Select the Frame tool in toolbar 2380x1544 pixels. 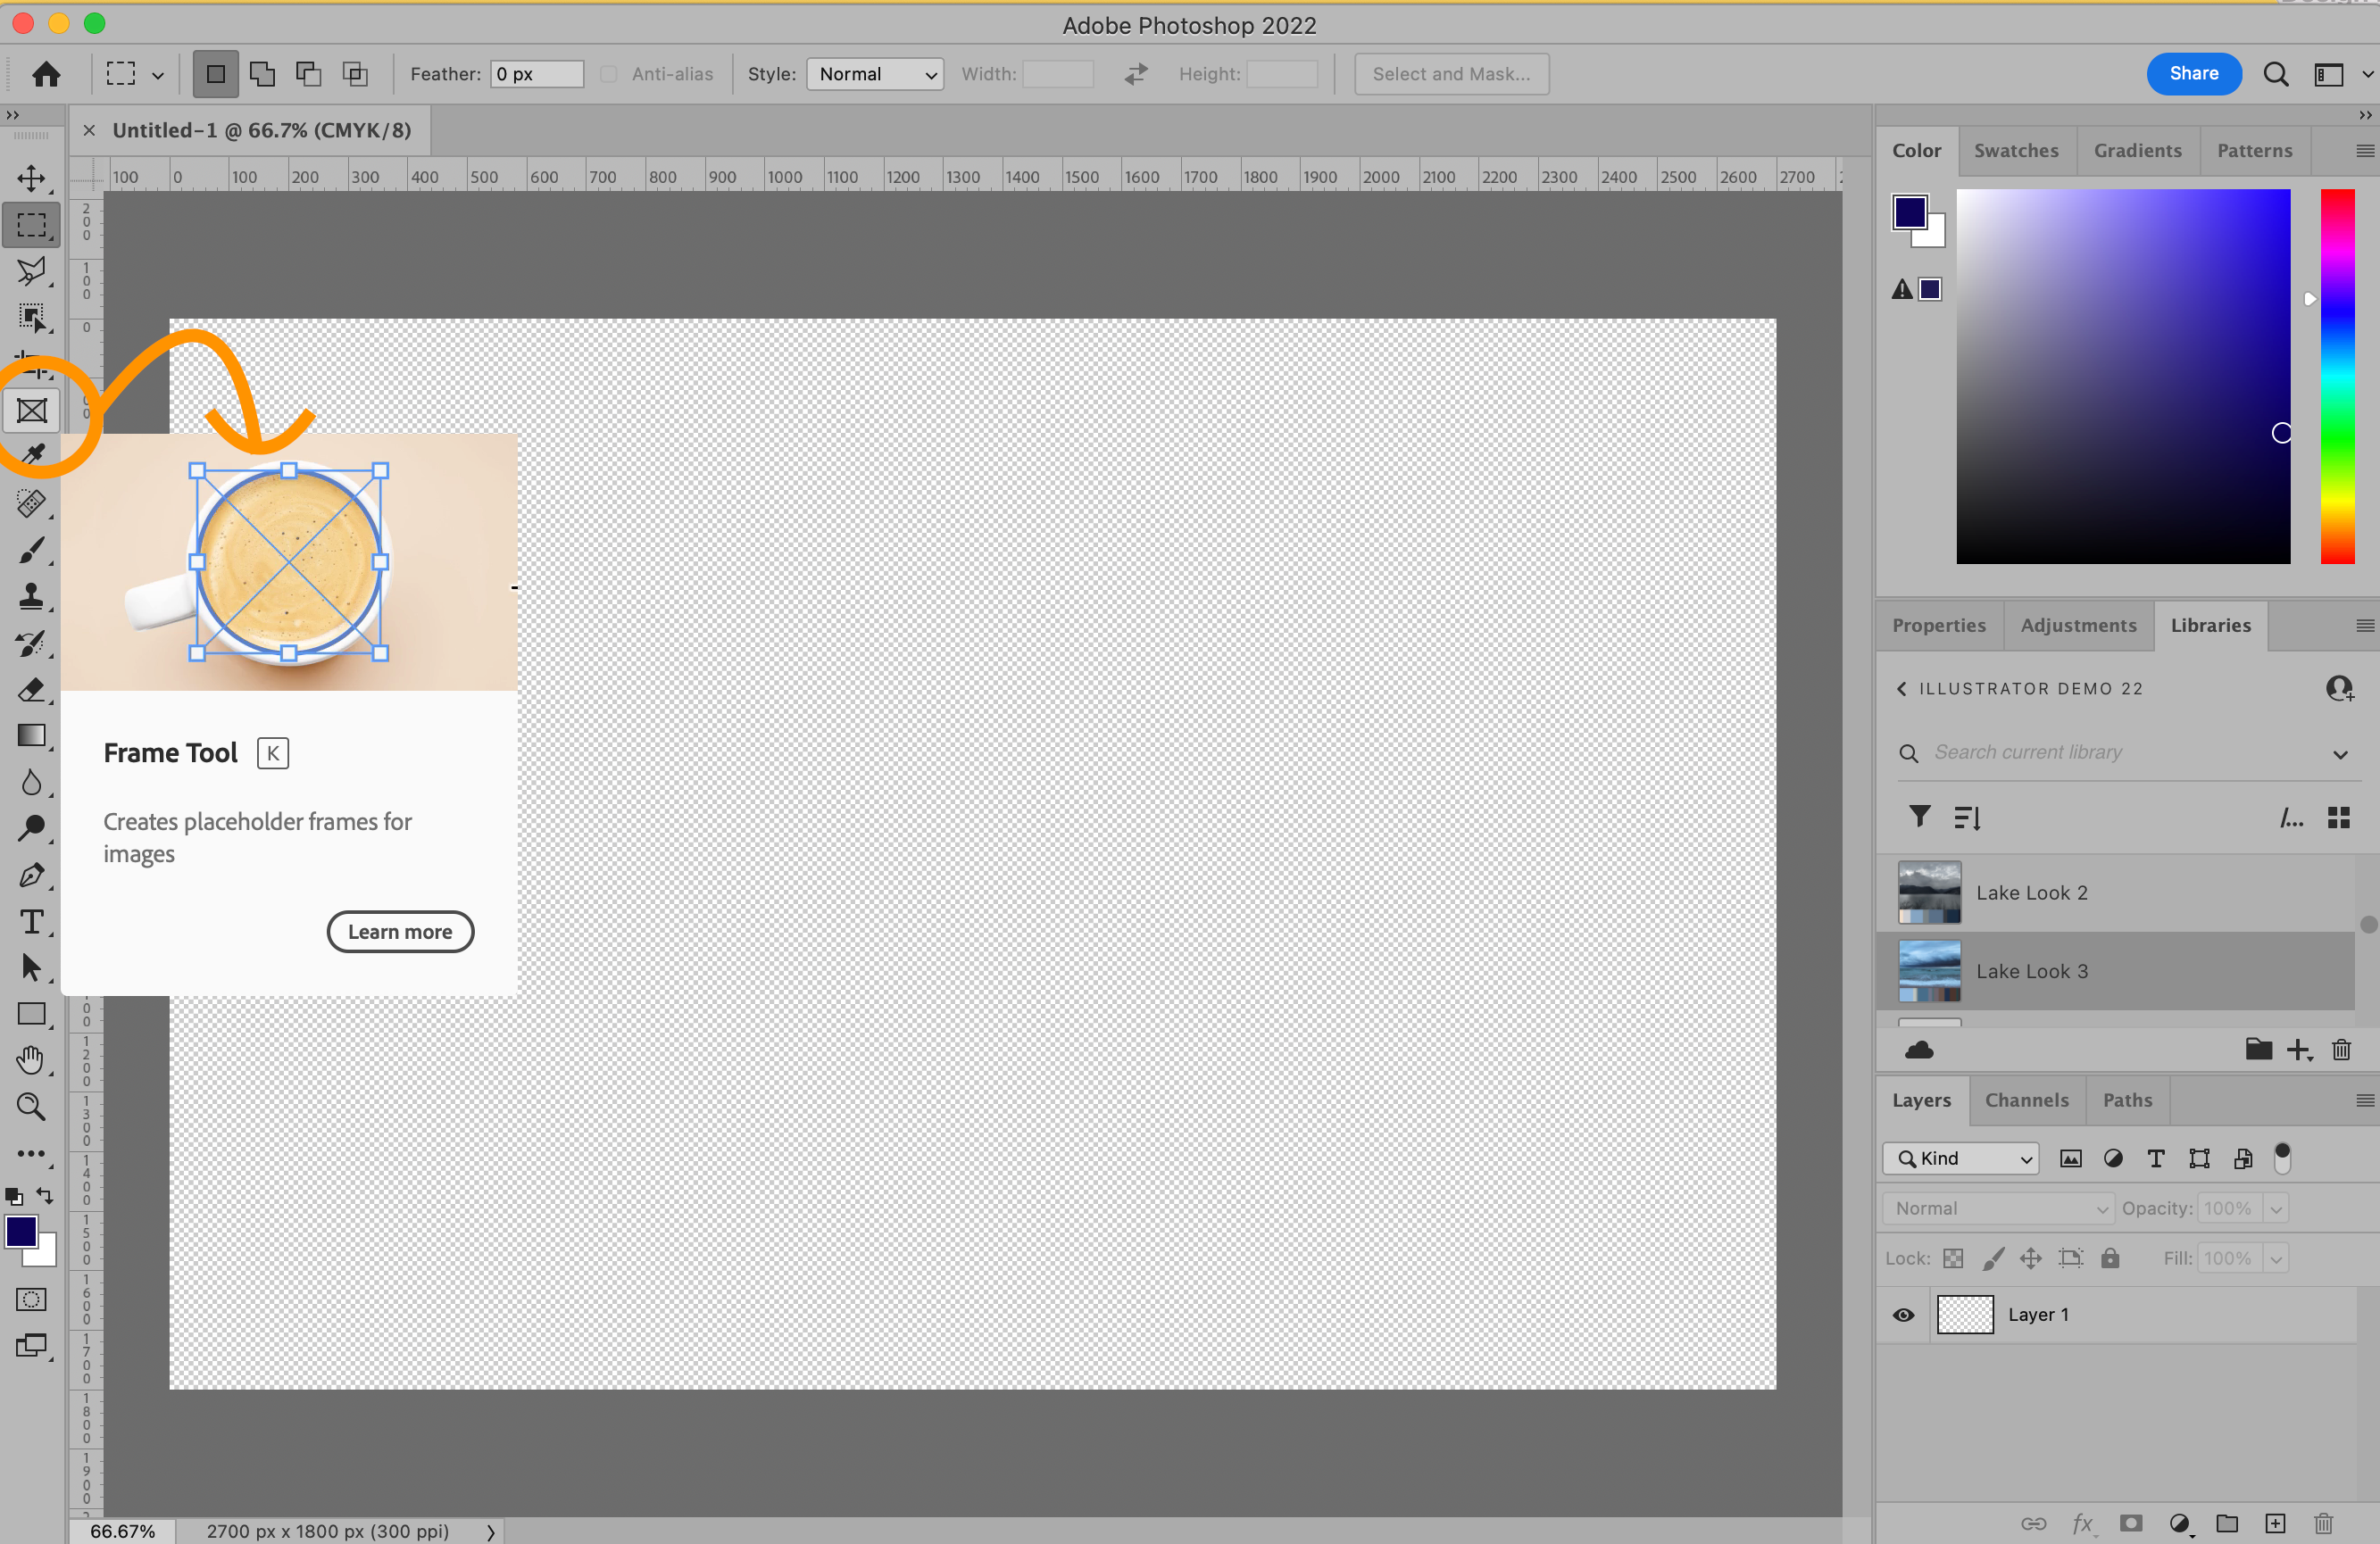click(x=32, y=410)
